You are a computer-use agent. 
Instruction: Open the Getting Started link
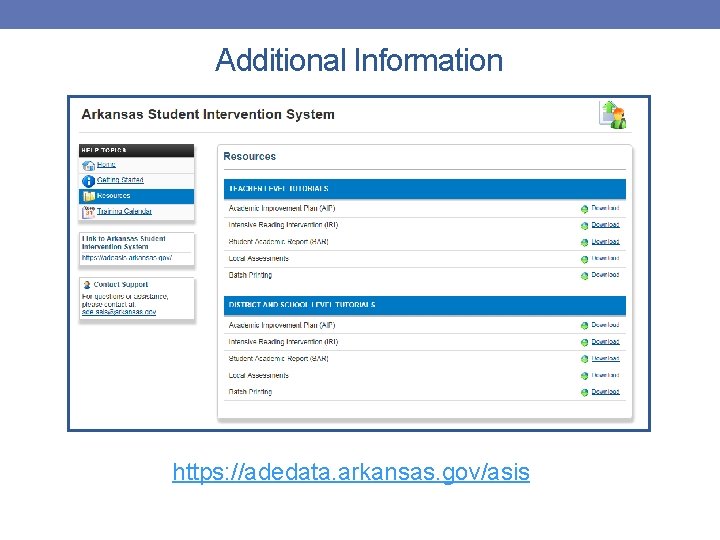tap(120, 180)
